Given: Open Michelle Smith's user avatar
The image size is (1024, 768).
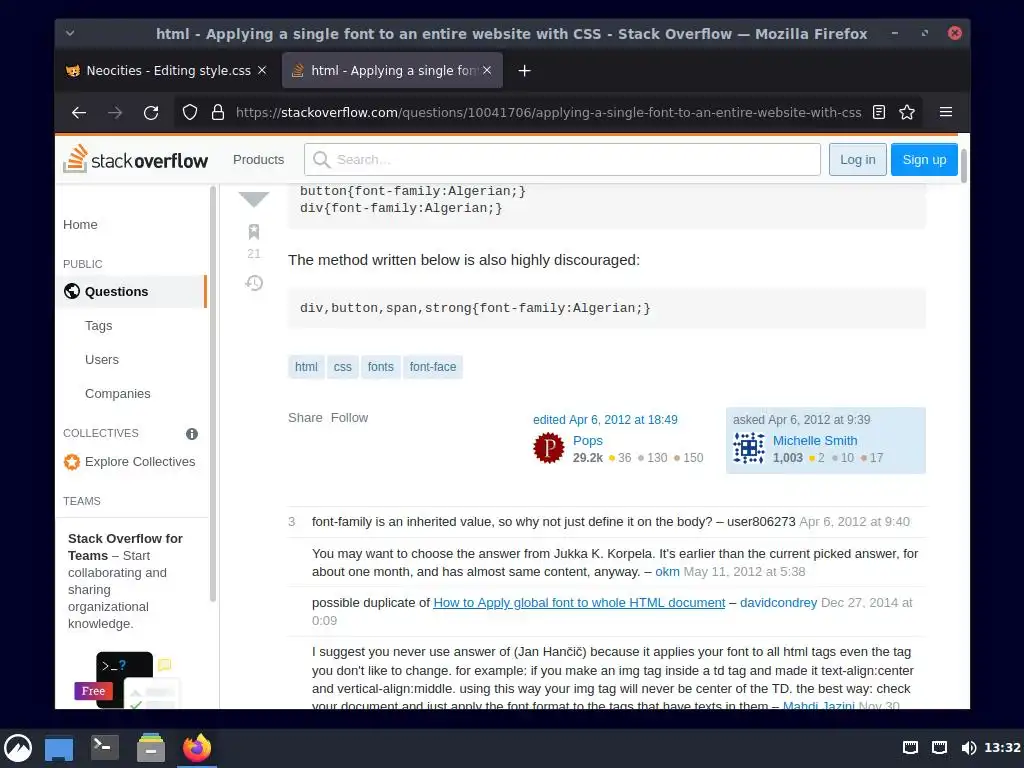Looking at the screenshot, I should (x=748, y=448).
